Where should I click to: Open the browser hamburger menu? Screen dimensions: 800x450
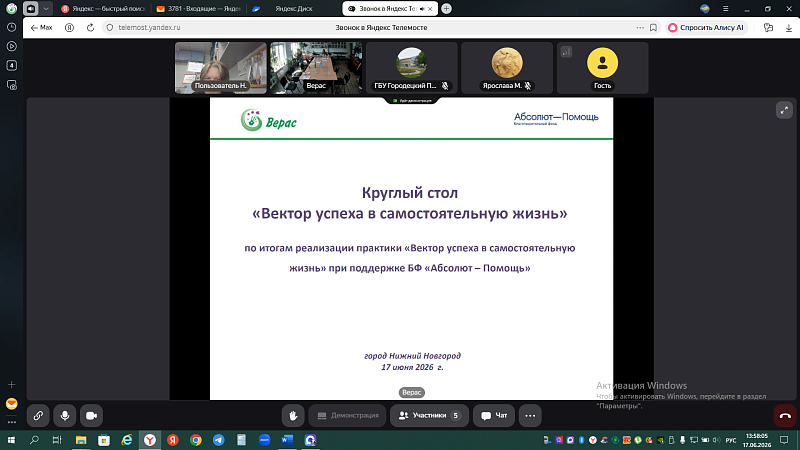[x=726, y=9]
